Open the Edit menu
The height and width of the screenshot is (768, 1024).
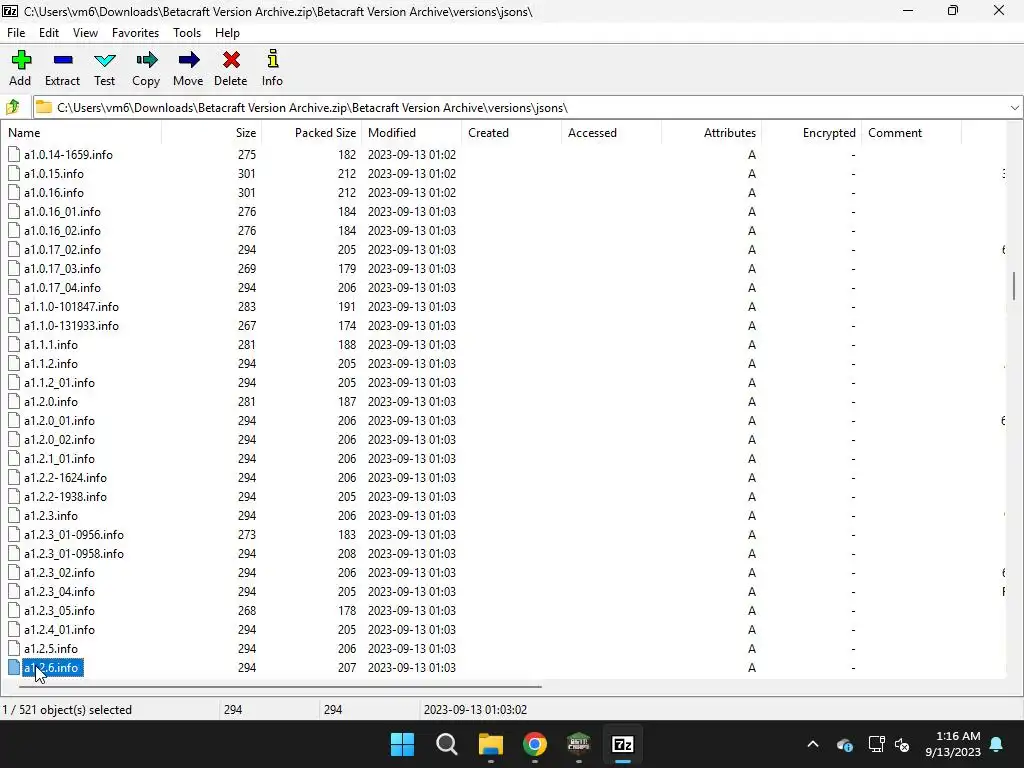[x=49, y=33]
